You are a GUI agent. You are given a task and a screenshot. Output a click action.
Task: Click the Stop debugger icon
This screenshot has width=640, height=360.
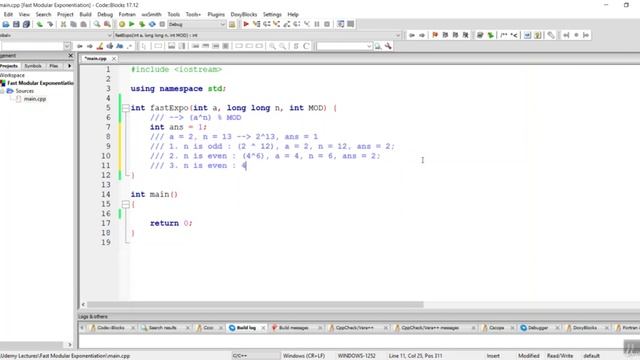(x=327, y=24)
